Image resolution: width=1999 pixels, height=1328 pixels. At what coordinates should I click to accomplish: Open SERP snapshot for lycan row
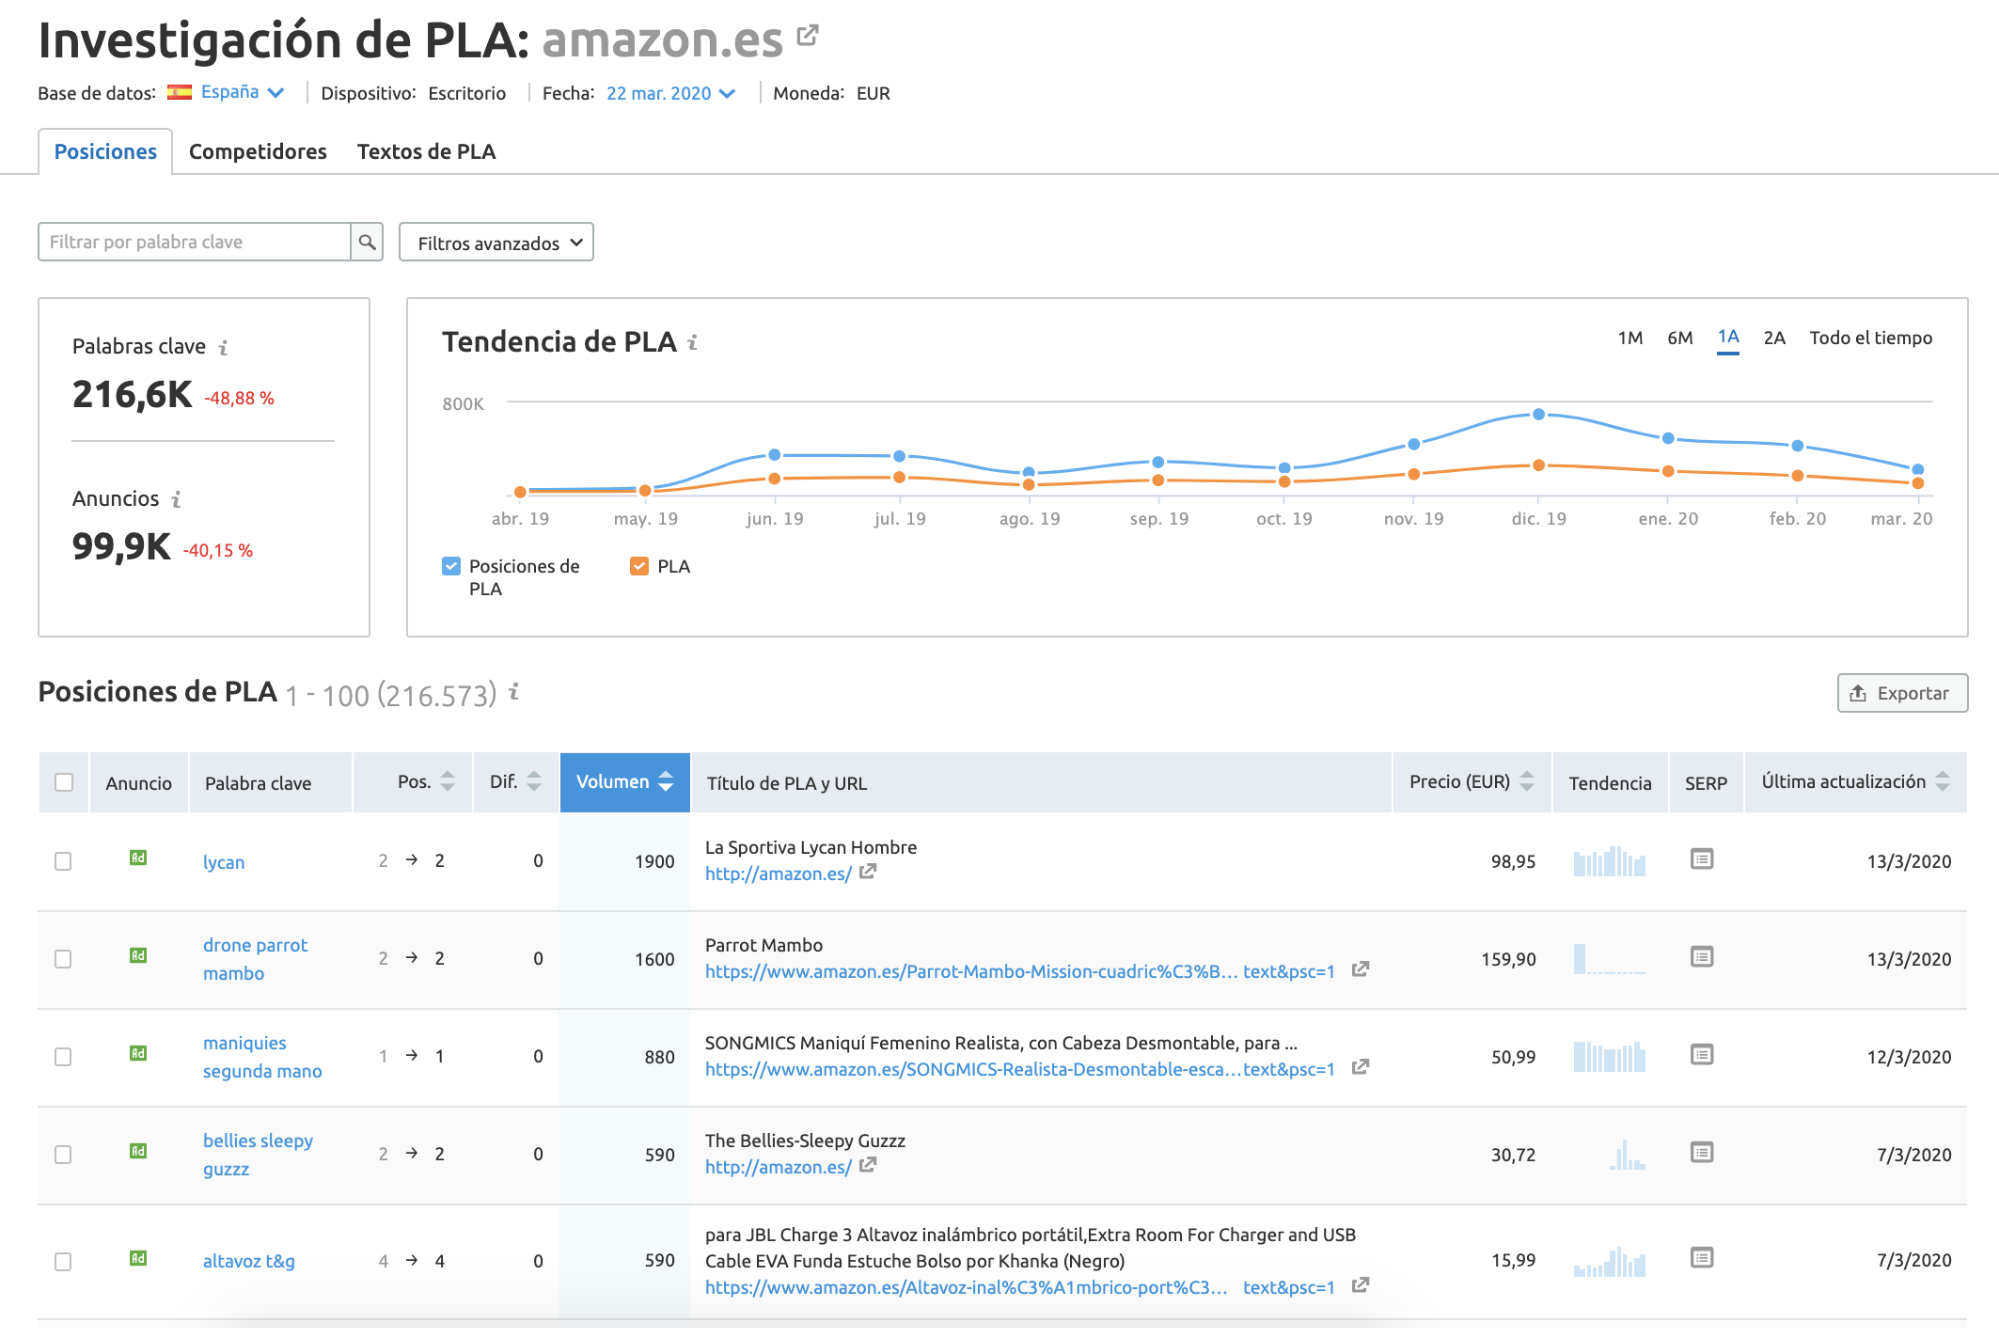pos(1702,859)
